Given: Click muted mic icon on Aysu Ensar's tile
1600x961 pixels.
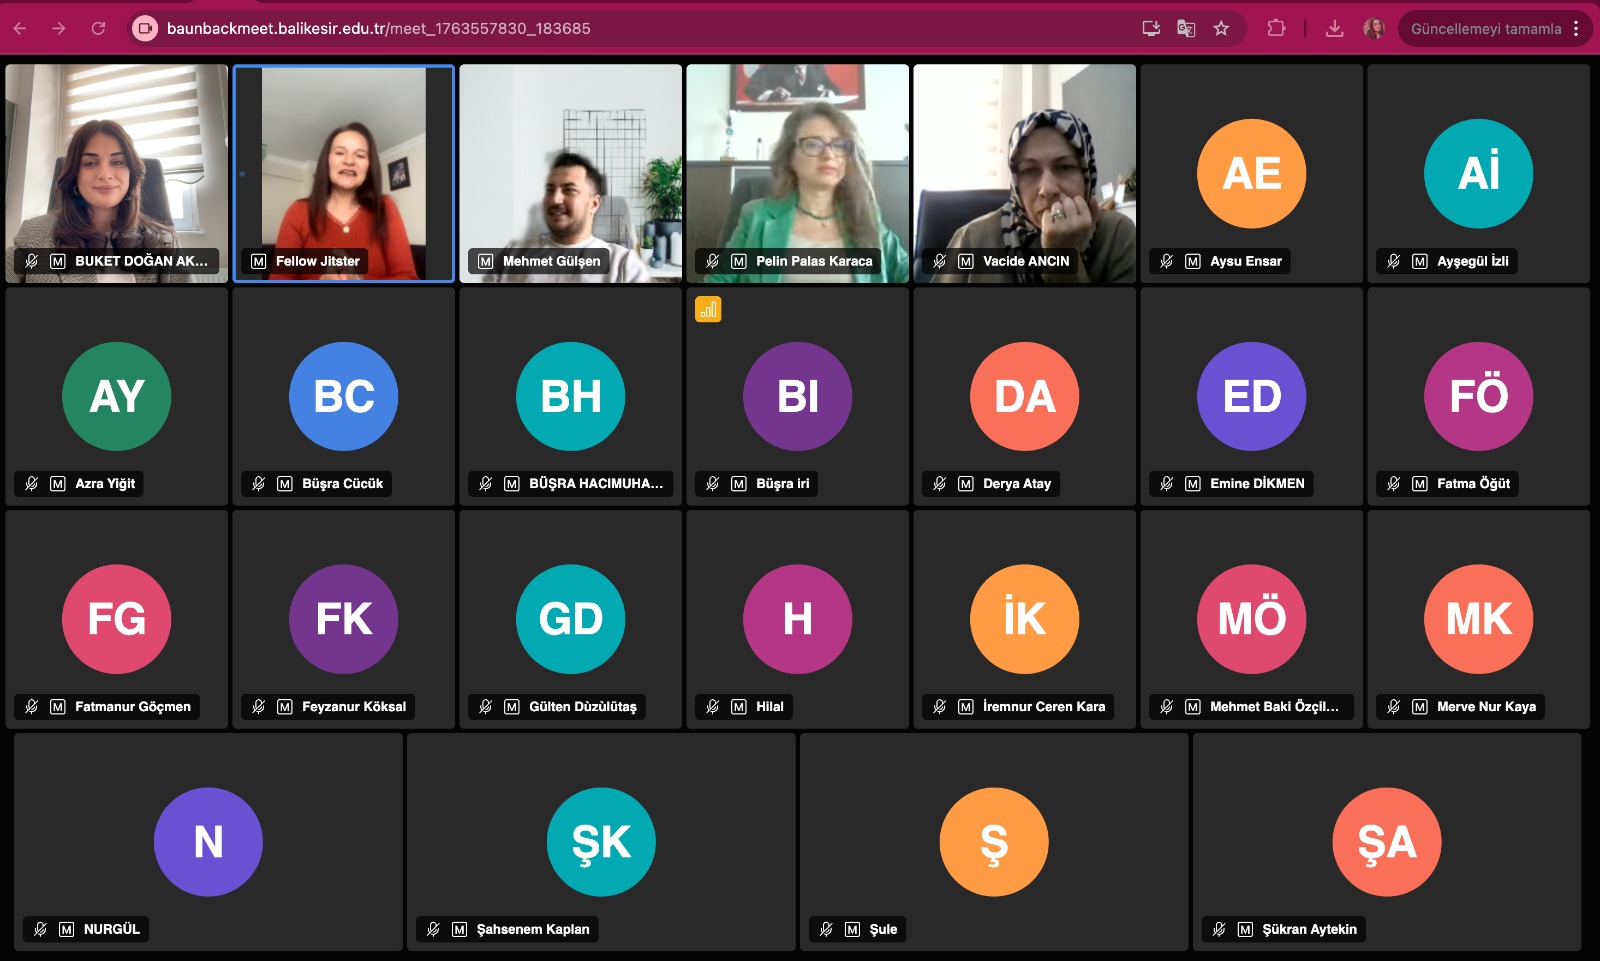Looking at the screenshot, I should coord(1166,261).
